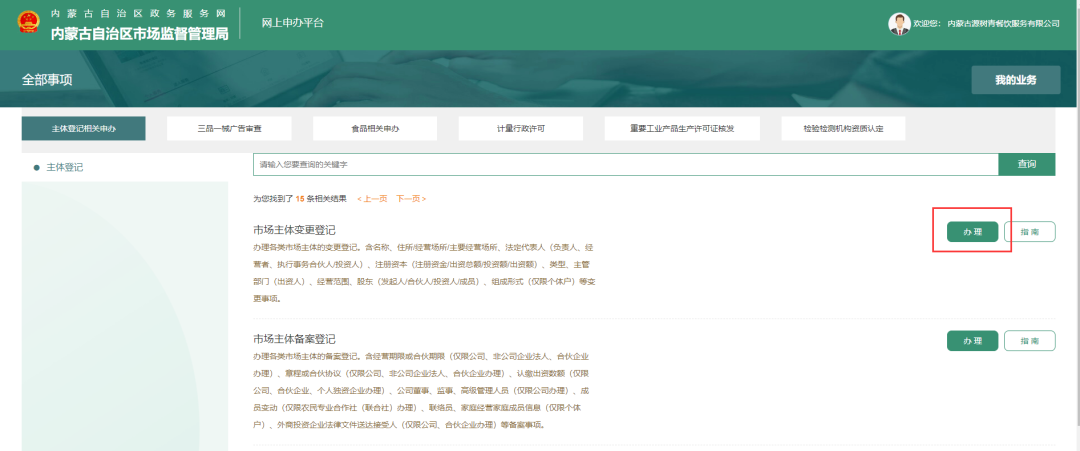Image resolution: width=1080 pixels, height=451 pixels.
Task: Click the 内蒙古自治区政务服务网 header text
Action: 138,14
